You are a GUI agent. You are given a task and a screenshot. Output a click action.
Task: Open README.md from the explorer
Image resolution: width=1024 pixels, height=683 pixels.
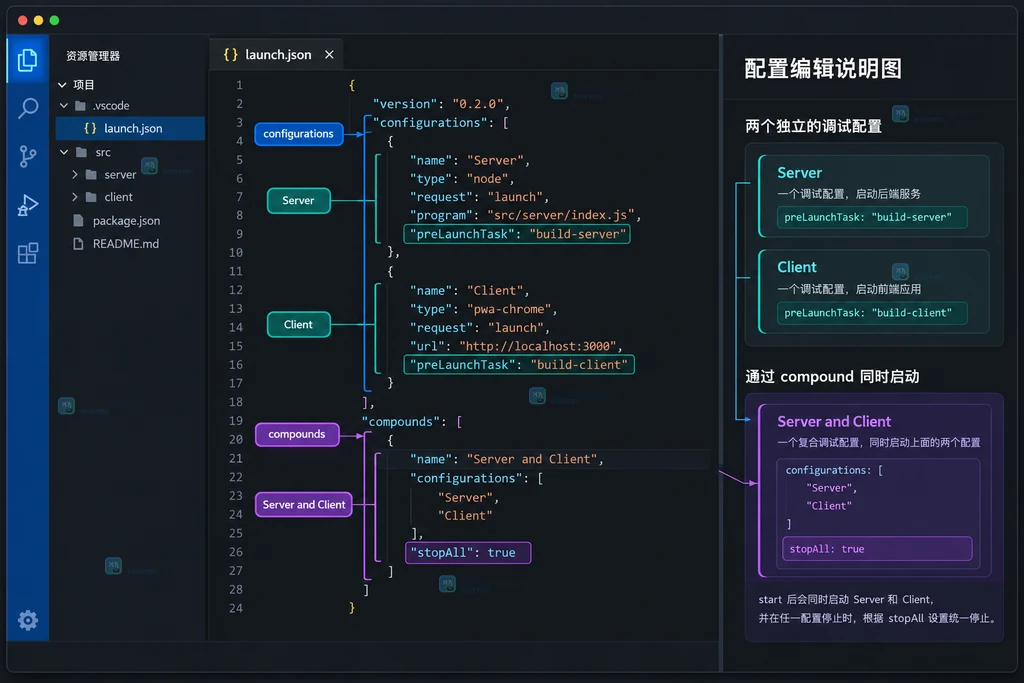click(125, 244)
